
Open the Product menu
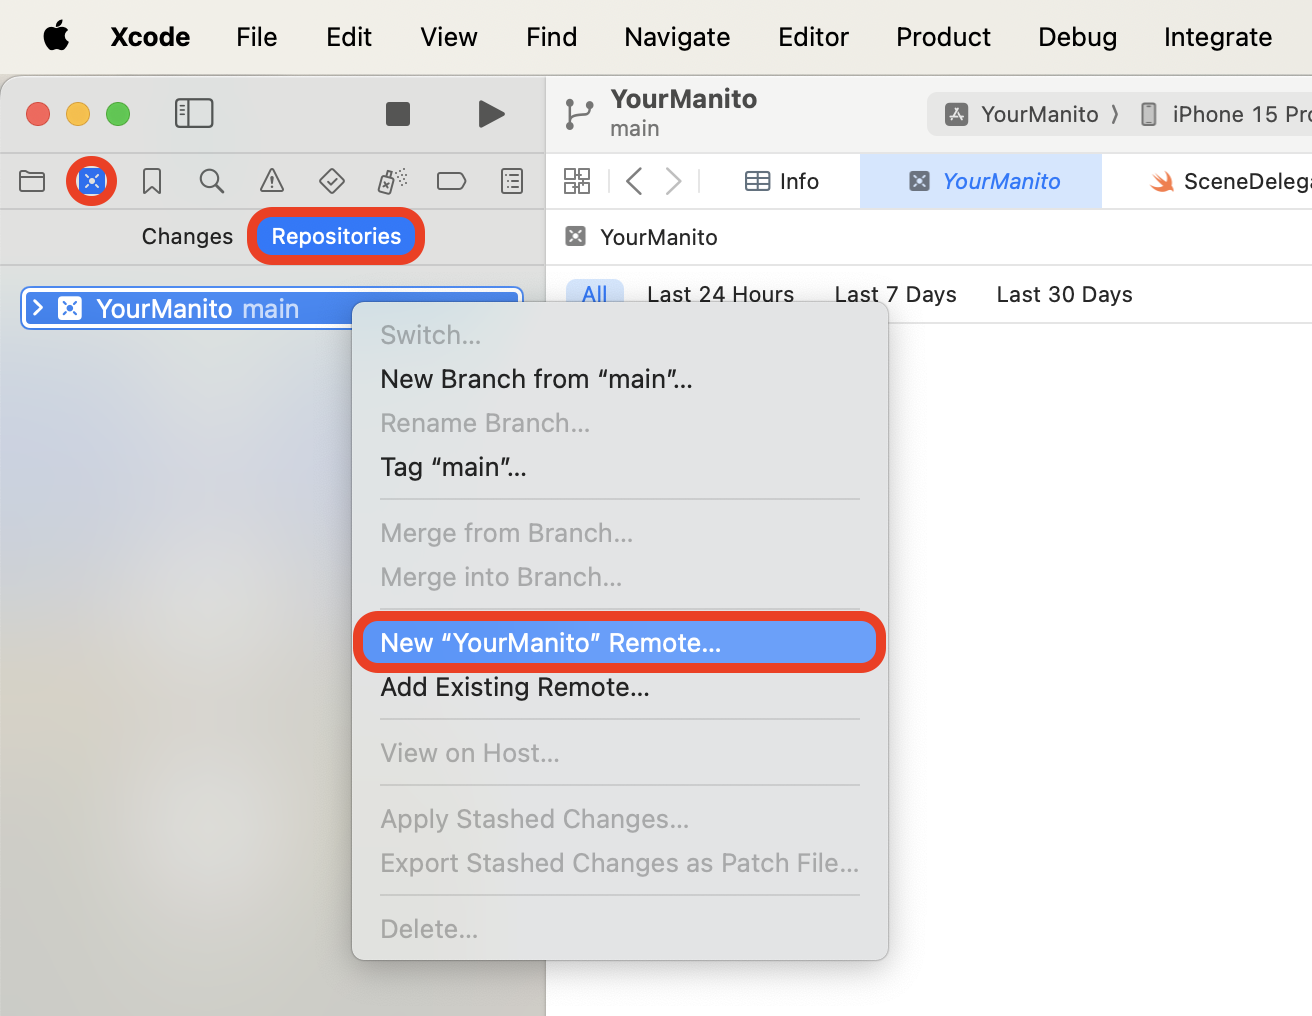pyautogui.click(x=943, y=37)
